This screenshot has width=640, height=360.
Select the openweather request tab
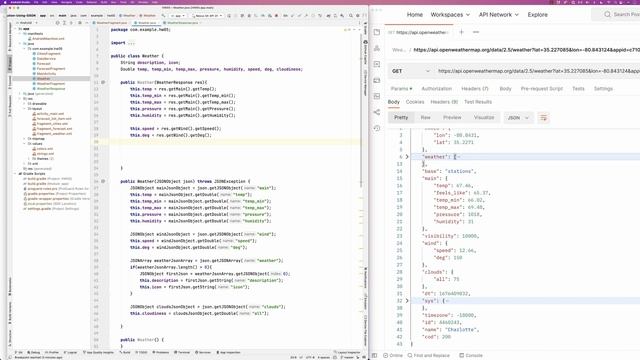click(419, 32)
